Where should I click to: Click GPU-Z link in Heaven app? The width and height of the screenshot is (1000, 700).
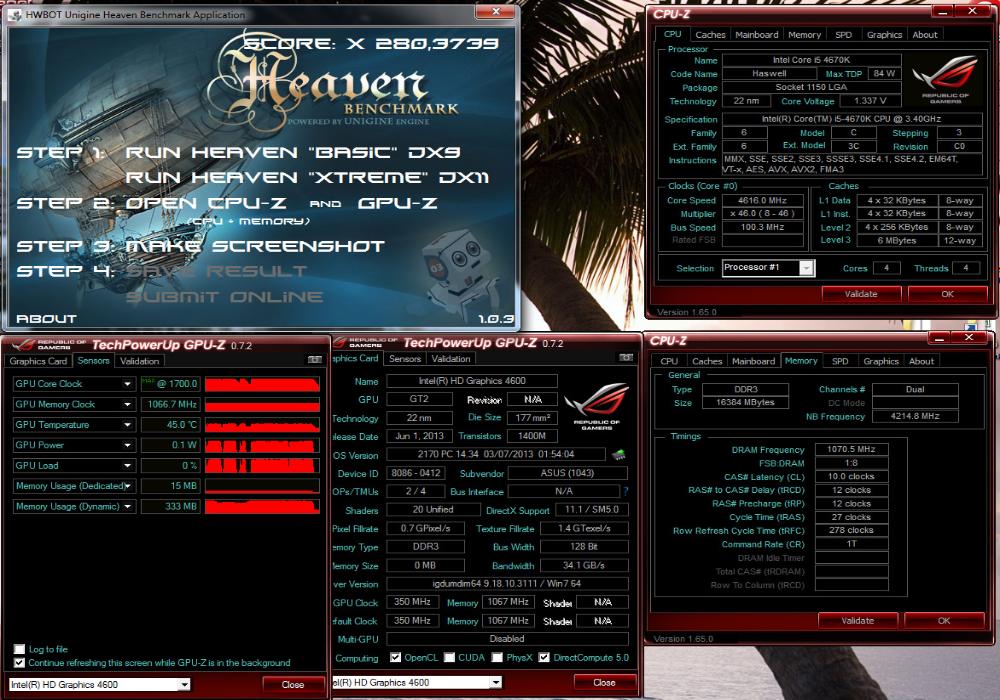pyautogui.click(x=397, y=203)
